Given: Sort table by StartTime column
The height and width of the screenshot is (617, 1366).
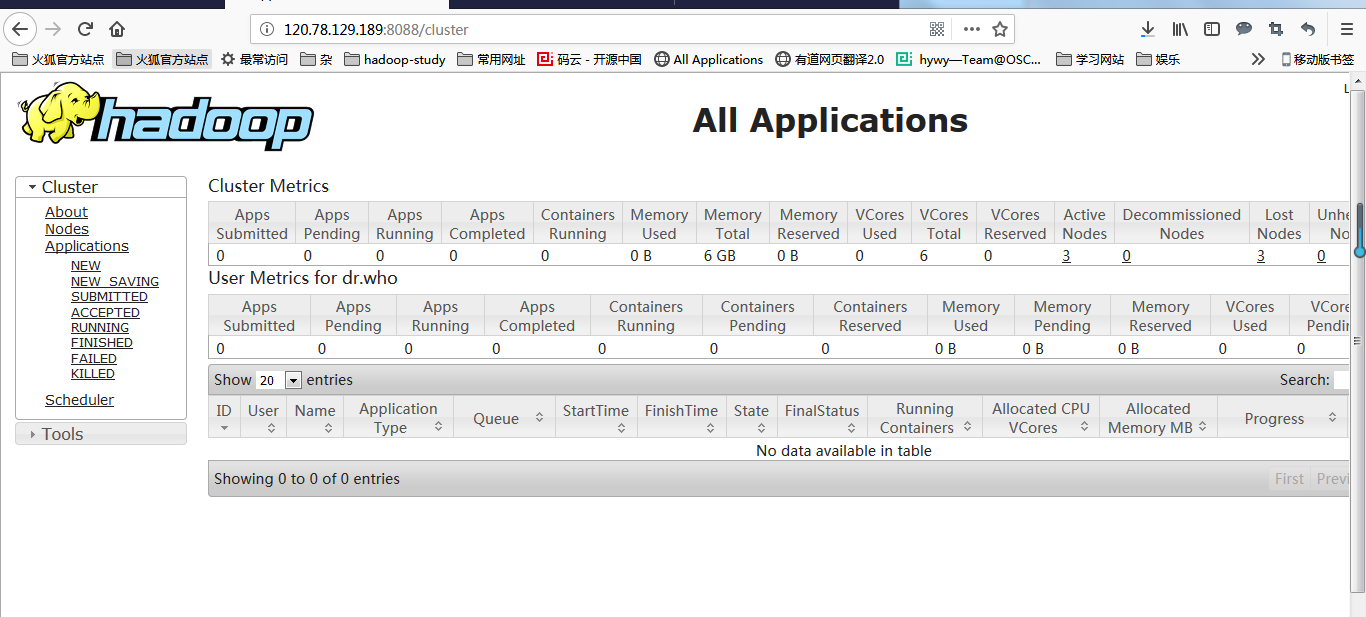Looking at the screenshot, I should point(596,418).
